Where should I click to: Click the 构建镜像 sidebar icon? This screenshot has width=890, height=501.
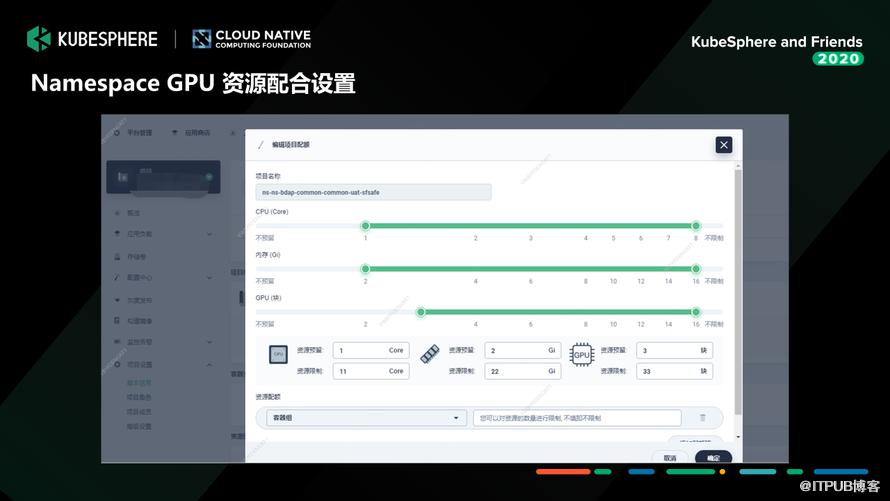tap(117, 321)
